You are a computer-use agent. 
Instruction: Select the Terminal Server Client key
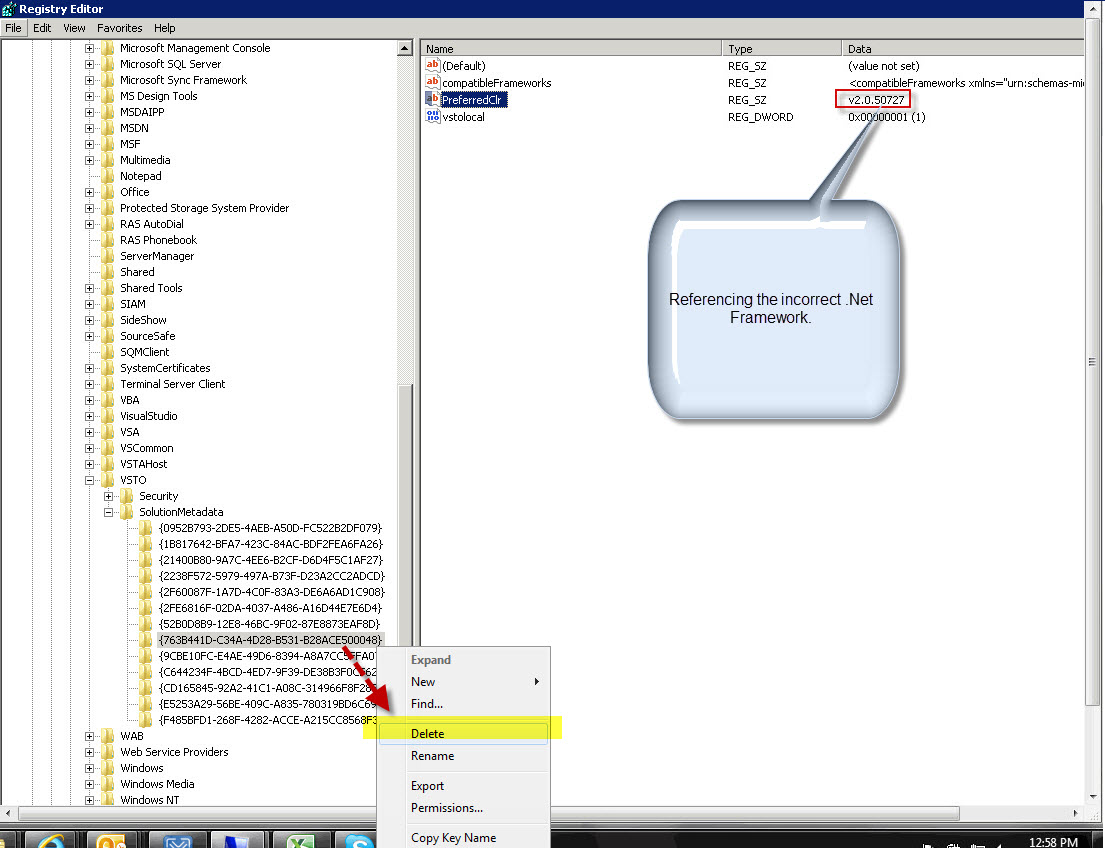(173, 384)
